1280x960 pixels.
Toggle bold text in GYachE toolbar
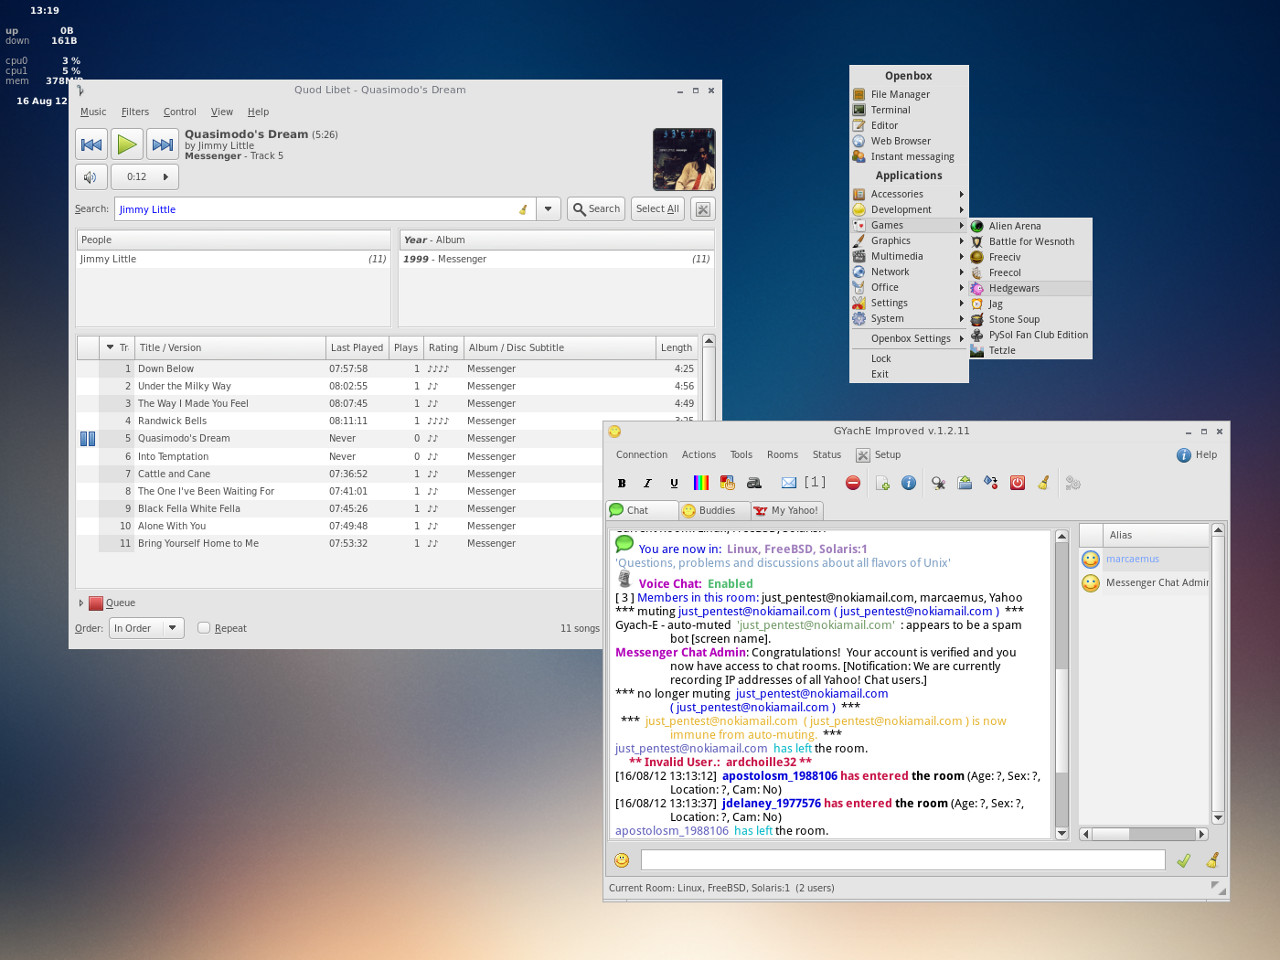(x=622, y=483)
